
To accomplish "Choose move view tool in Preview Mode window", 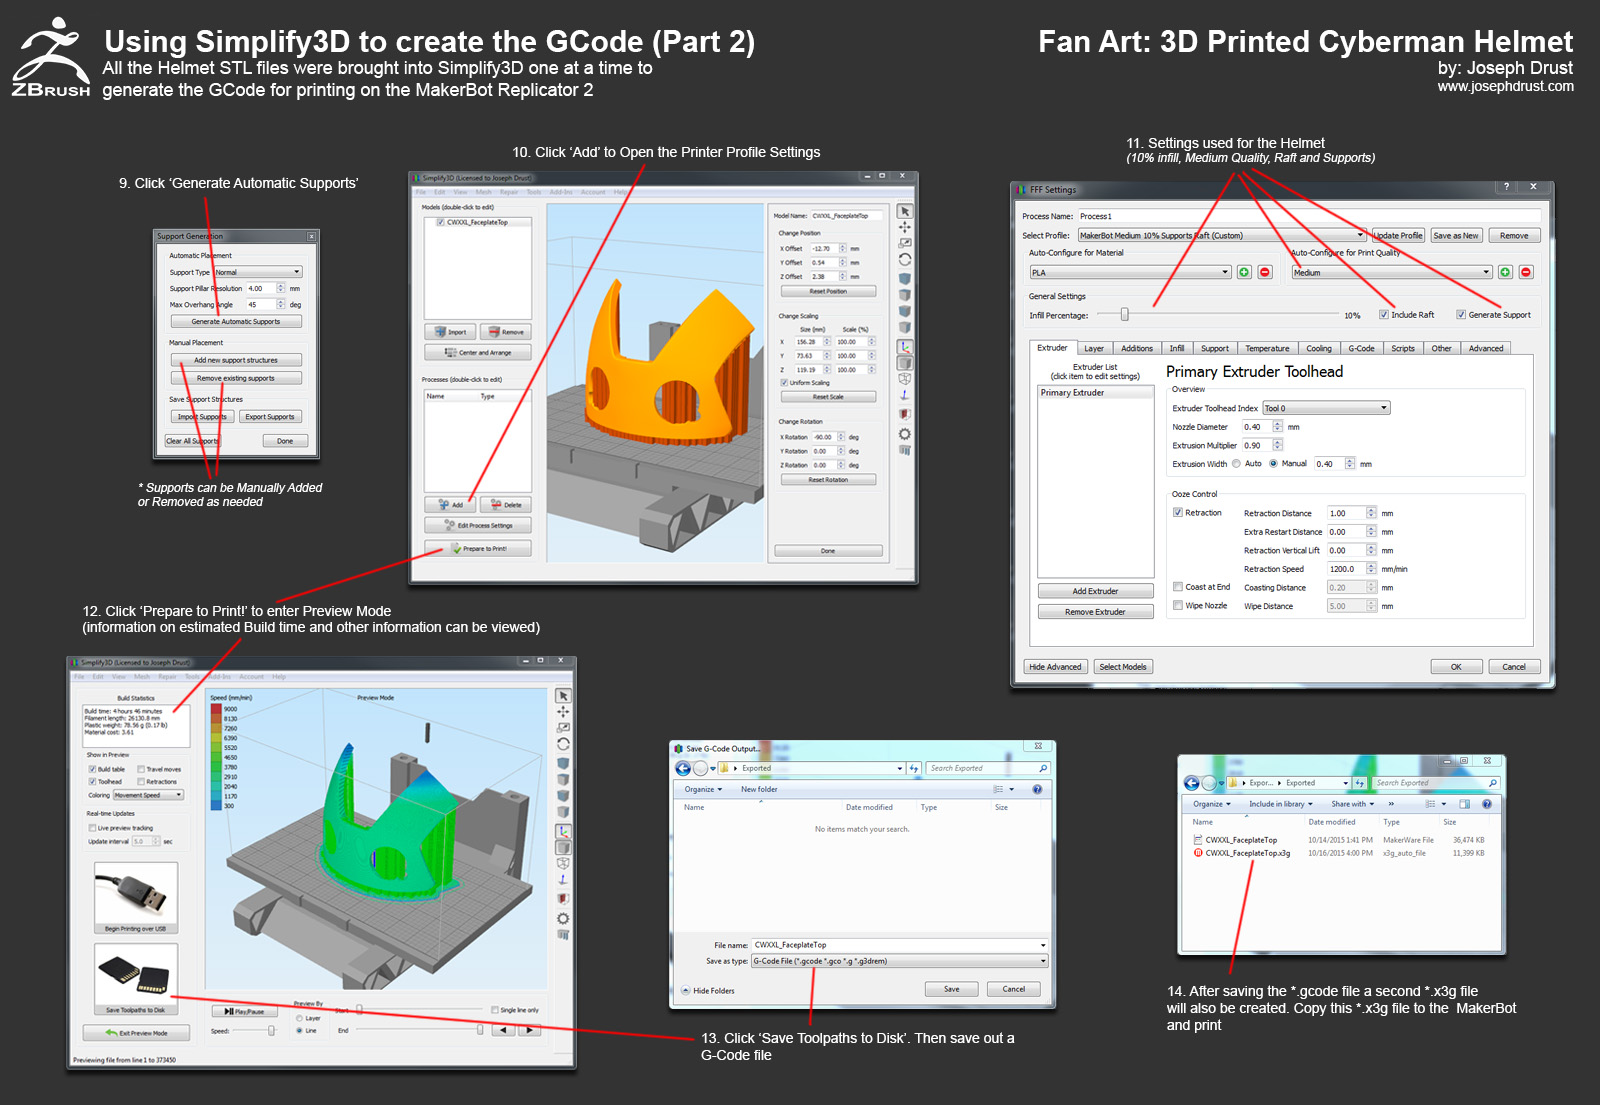I will [563, 712].
